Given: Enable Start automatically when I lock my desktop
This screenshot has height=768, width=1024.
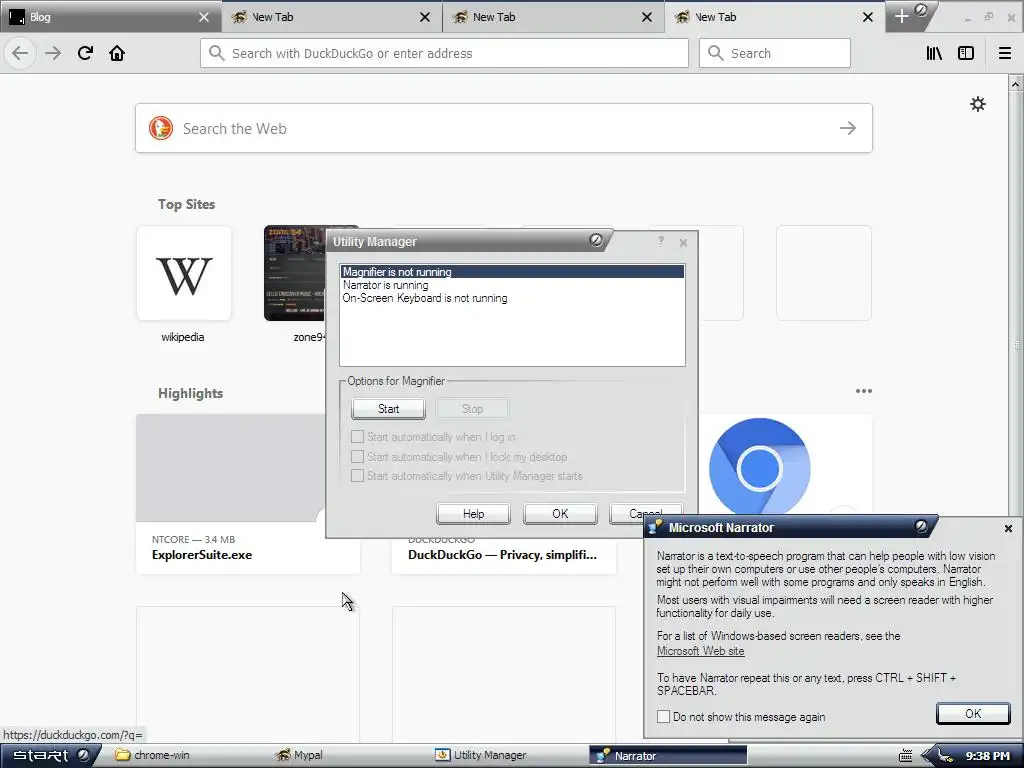Looking at the screenshot, I should (x=357, y=456).
